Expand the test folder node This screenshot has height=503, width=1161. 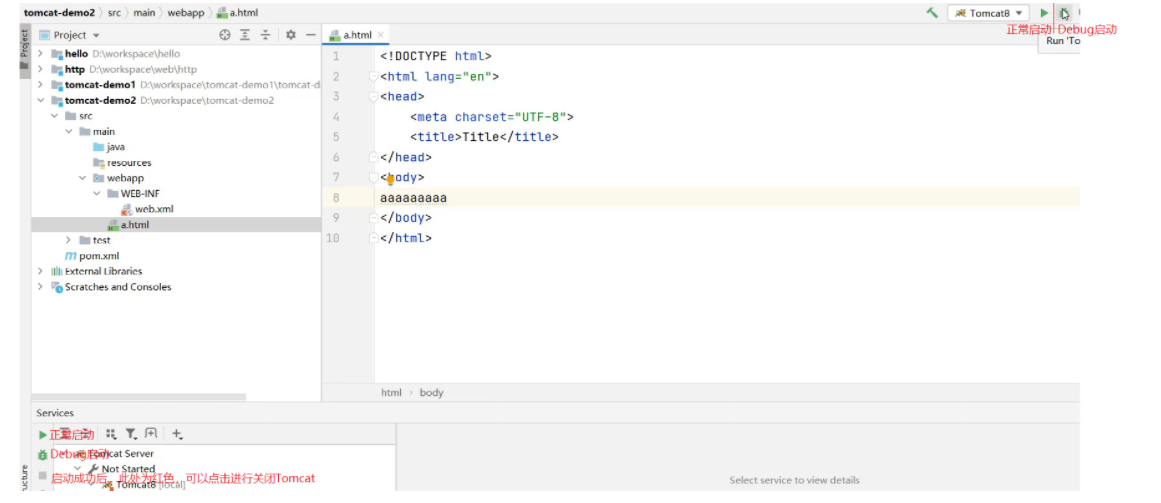(69, 240)
